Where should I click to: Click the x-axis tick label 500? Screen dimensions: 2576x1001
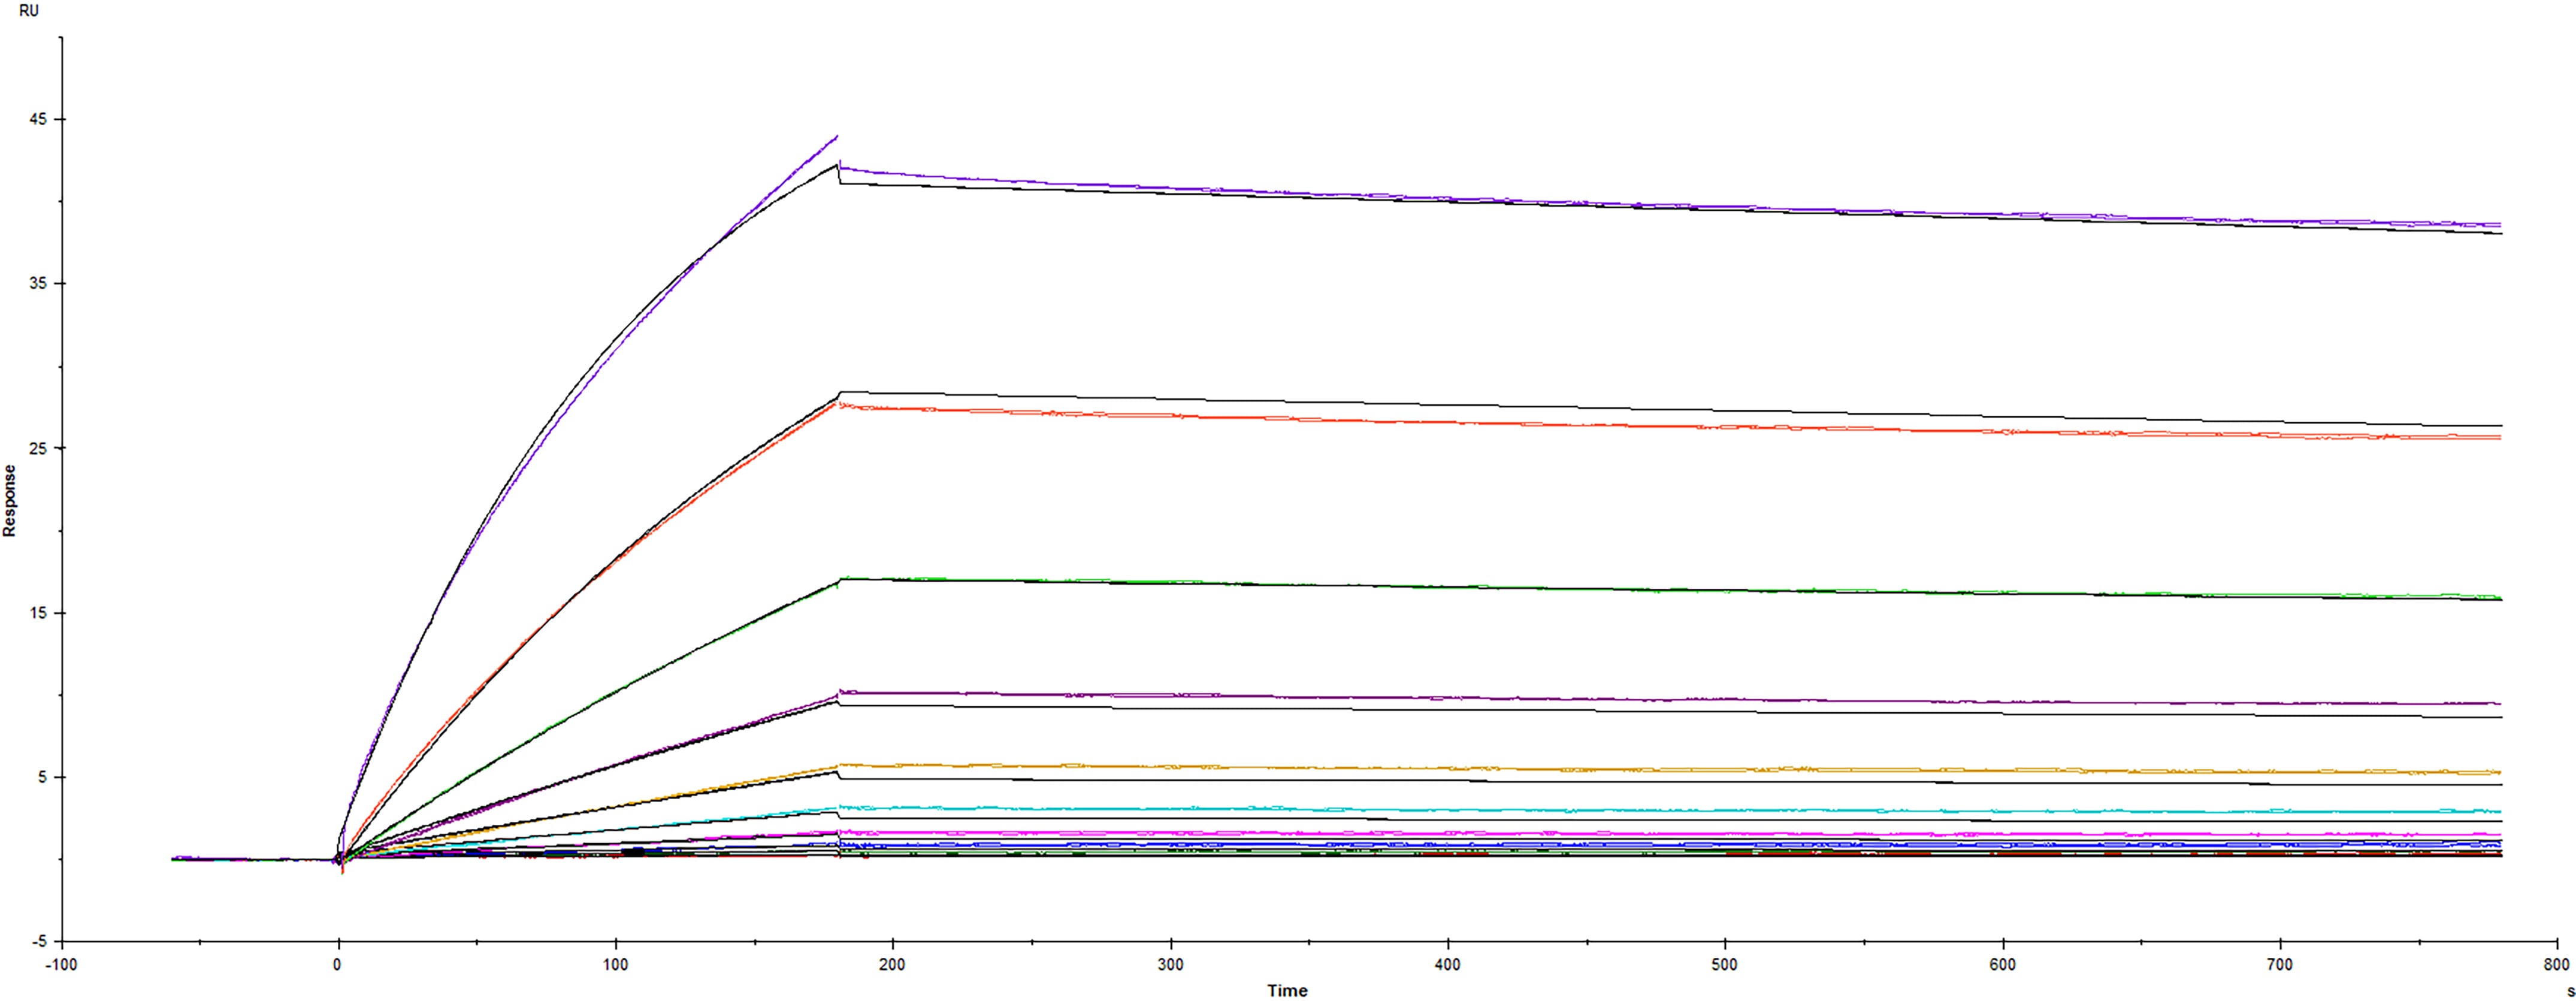point(1724,965)
